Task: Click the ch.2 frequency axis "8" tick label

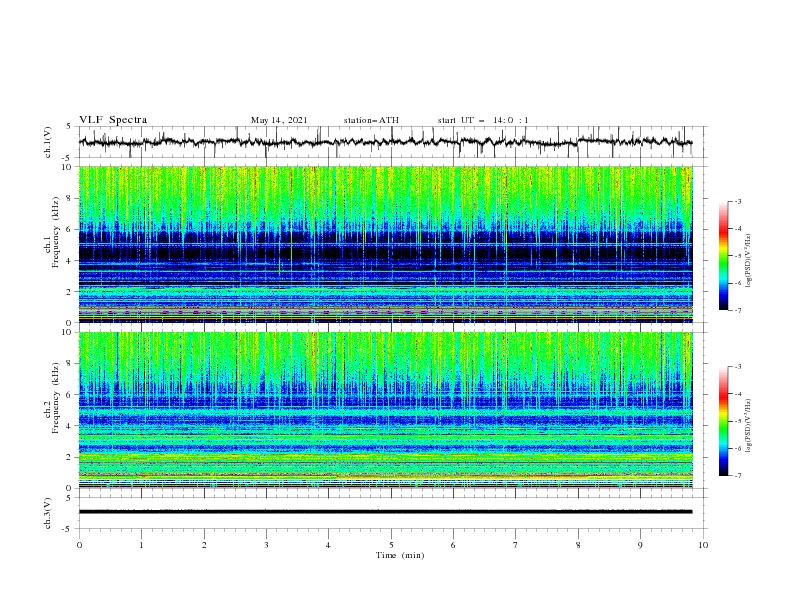Action: (x=71, y=364)
